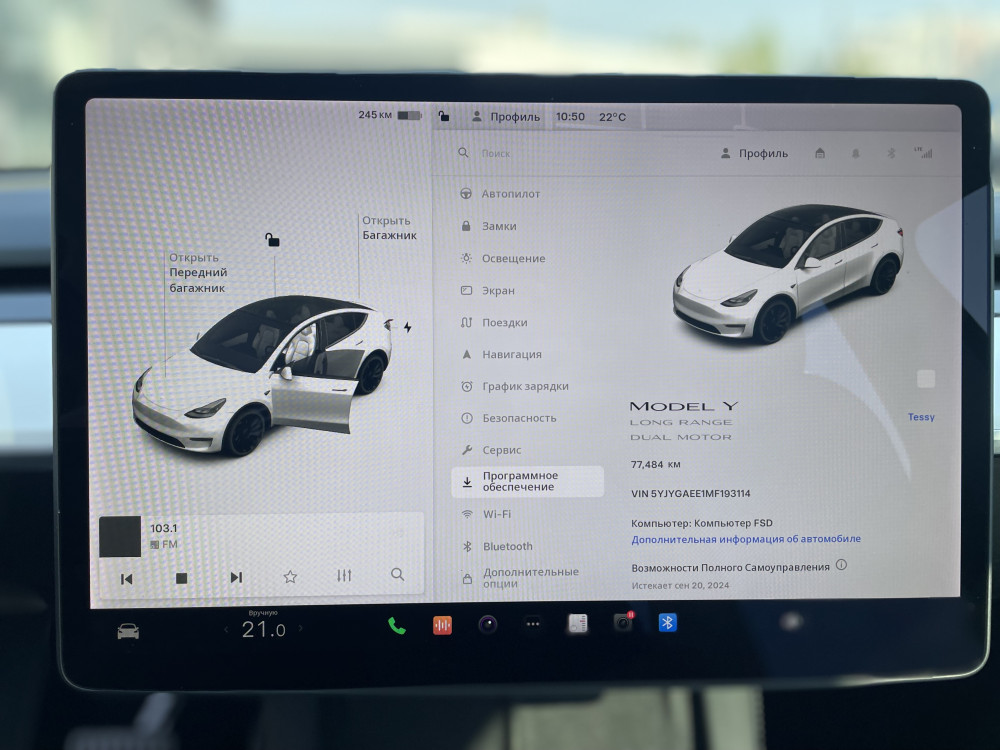
Task: Tap the 10:50 clock in status bar
Action: 570,117
